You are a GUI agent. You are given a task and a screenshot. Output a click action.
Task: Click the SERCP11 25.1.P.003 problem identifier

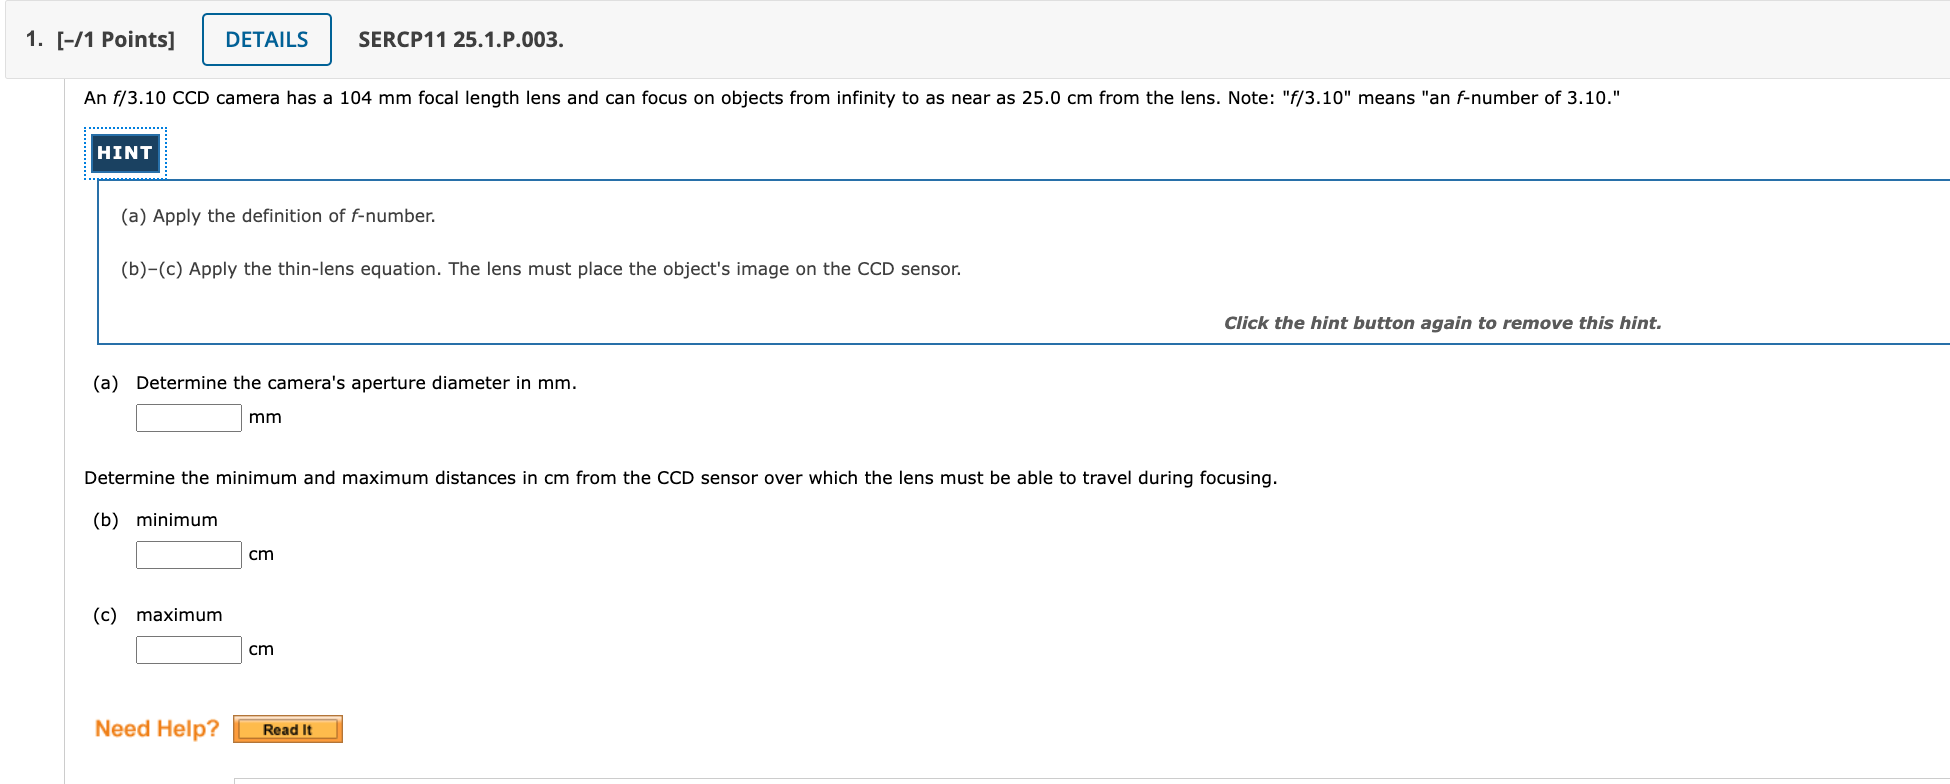(x=459, y=41)
